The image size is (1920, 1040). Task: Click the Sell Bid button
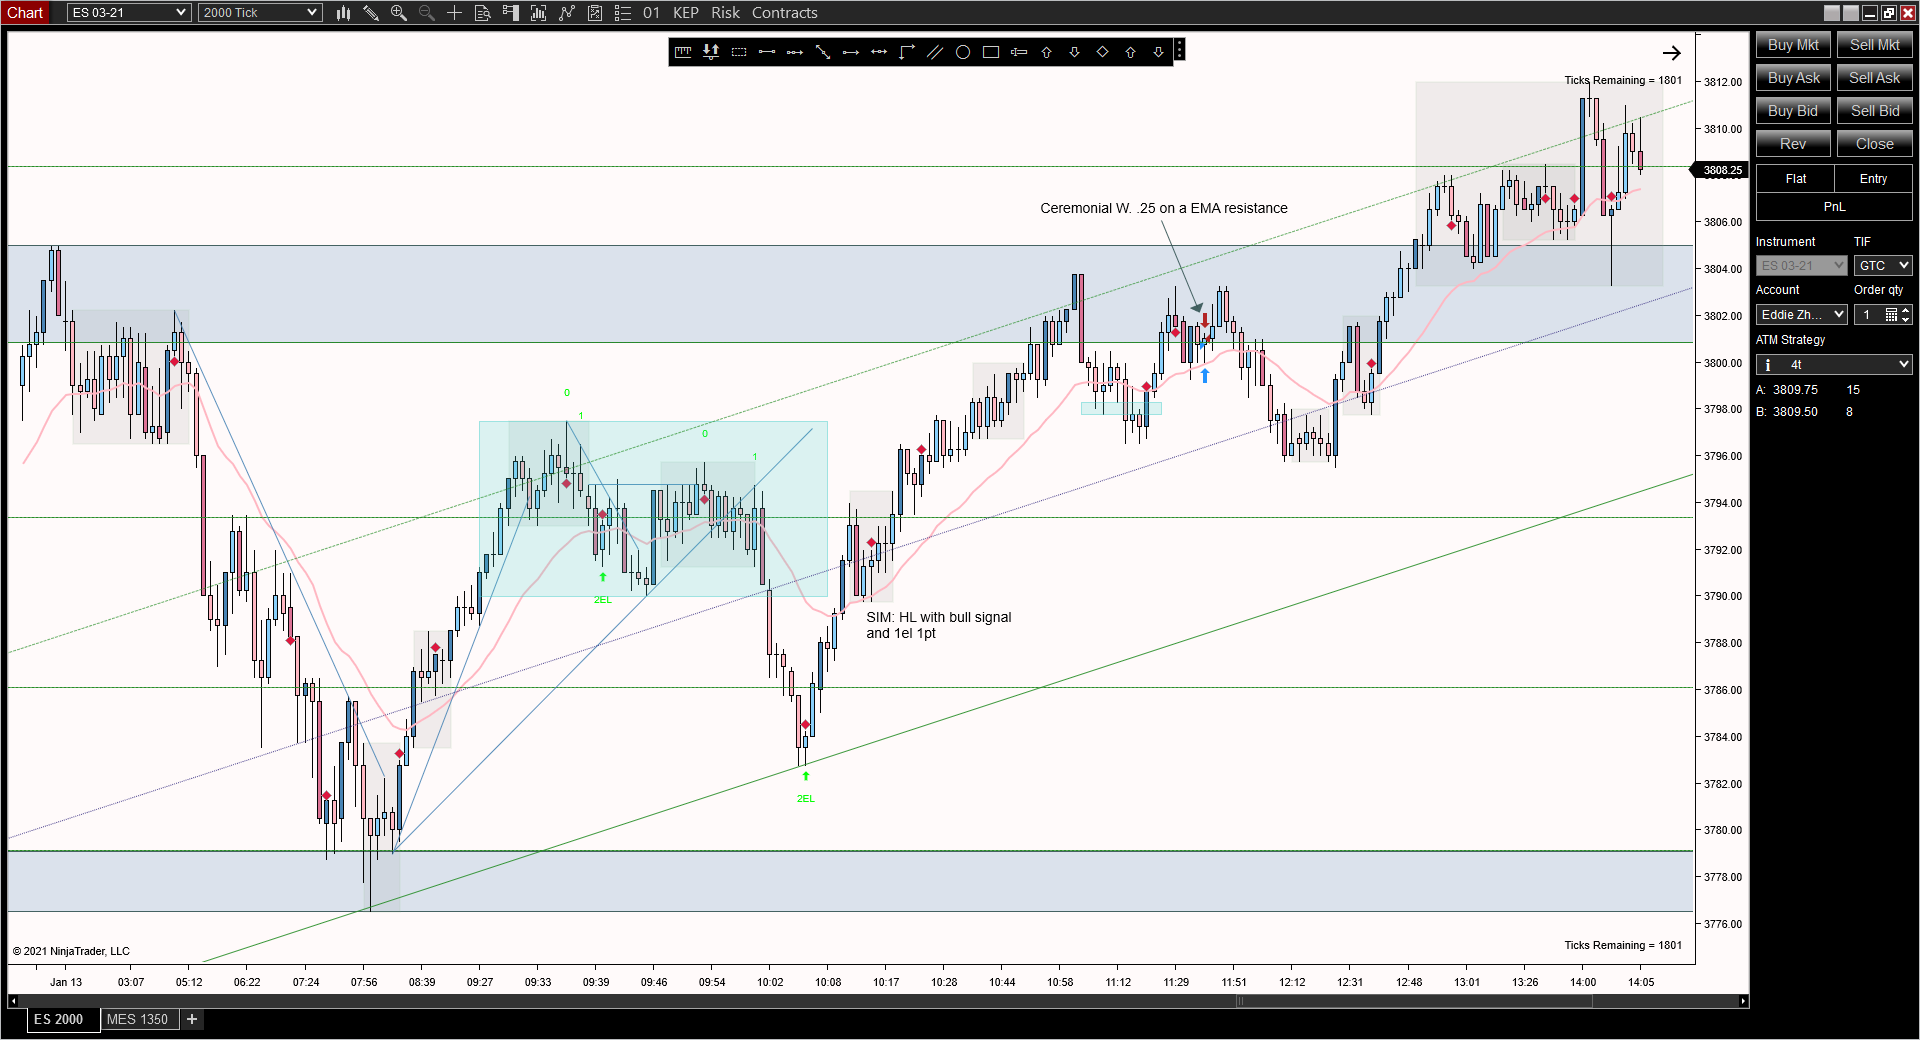pos(1874,111)
